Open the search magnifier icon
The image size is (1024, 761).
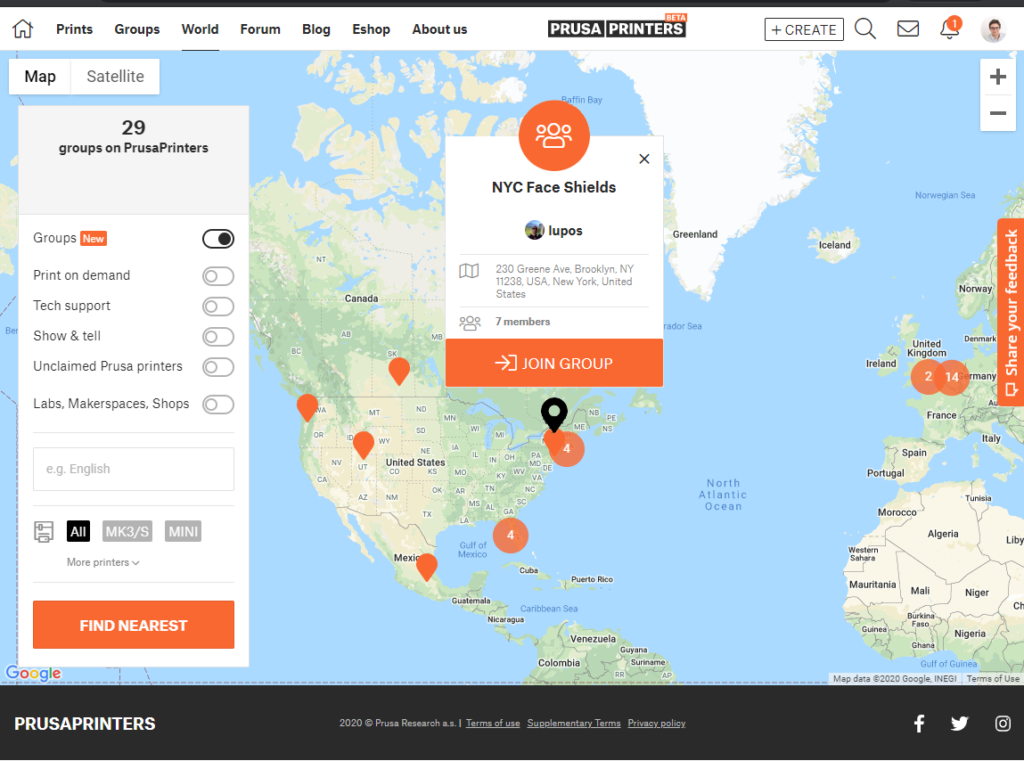tap(865, 29)
